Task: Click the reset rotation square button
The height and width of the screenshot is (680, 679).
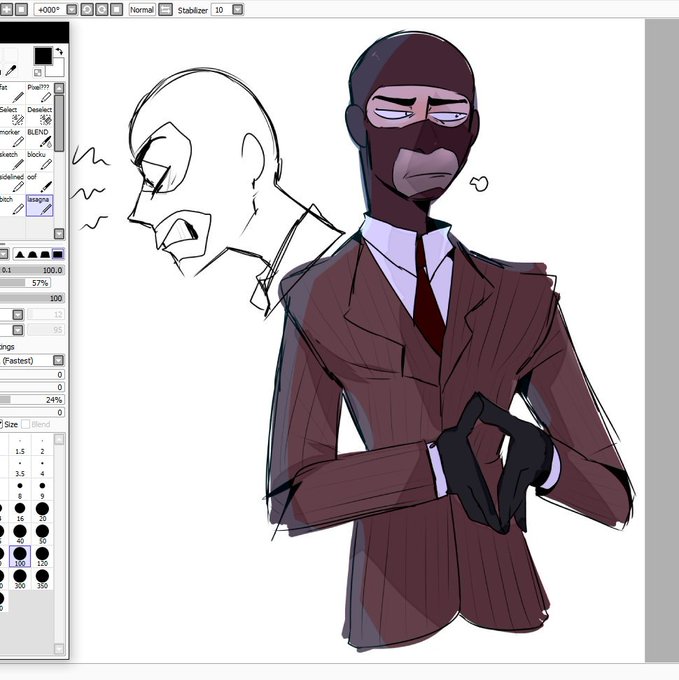Action: [x=116, y=10]
